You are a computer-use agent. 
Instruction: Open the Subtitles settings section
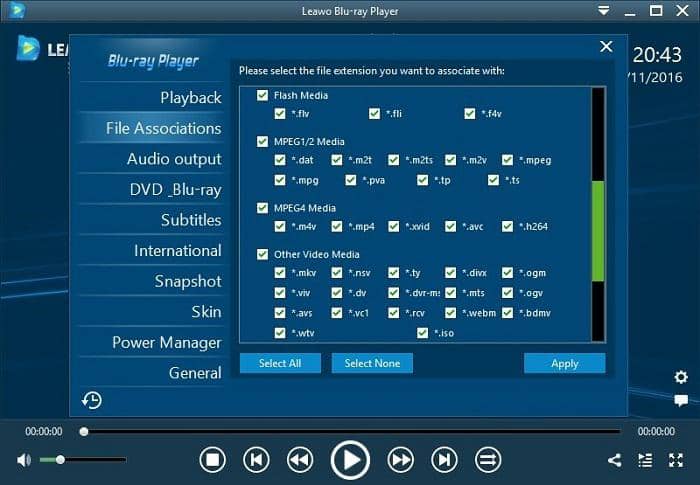pos(190,220)
